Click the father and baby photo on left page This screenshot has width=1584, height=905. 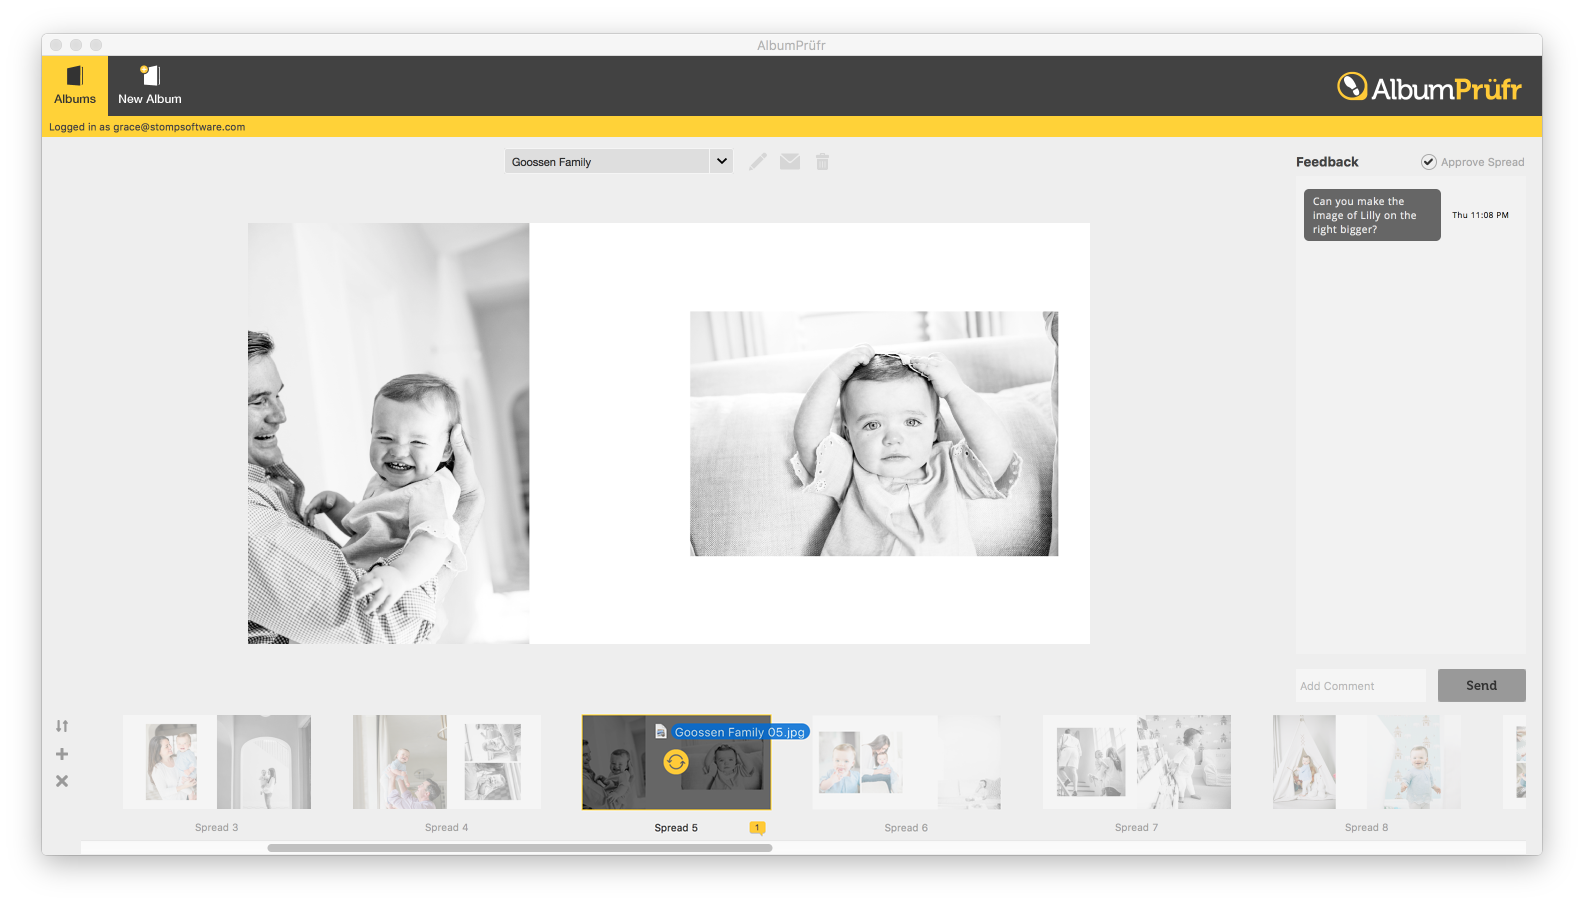point(388,433)
